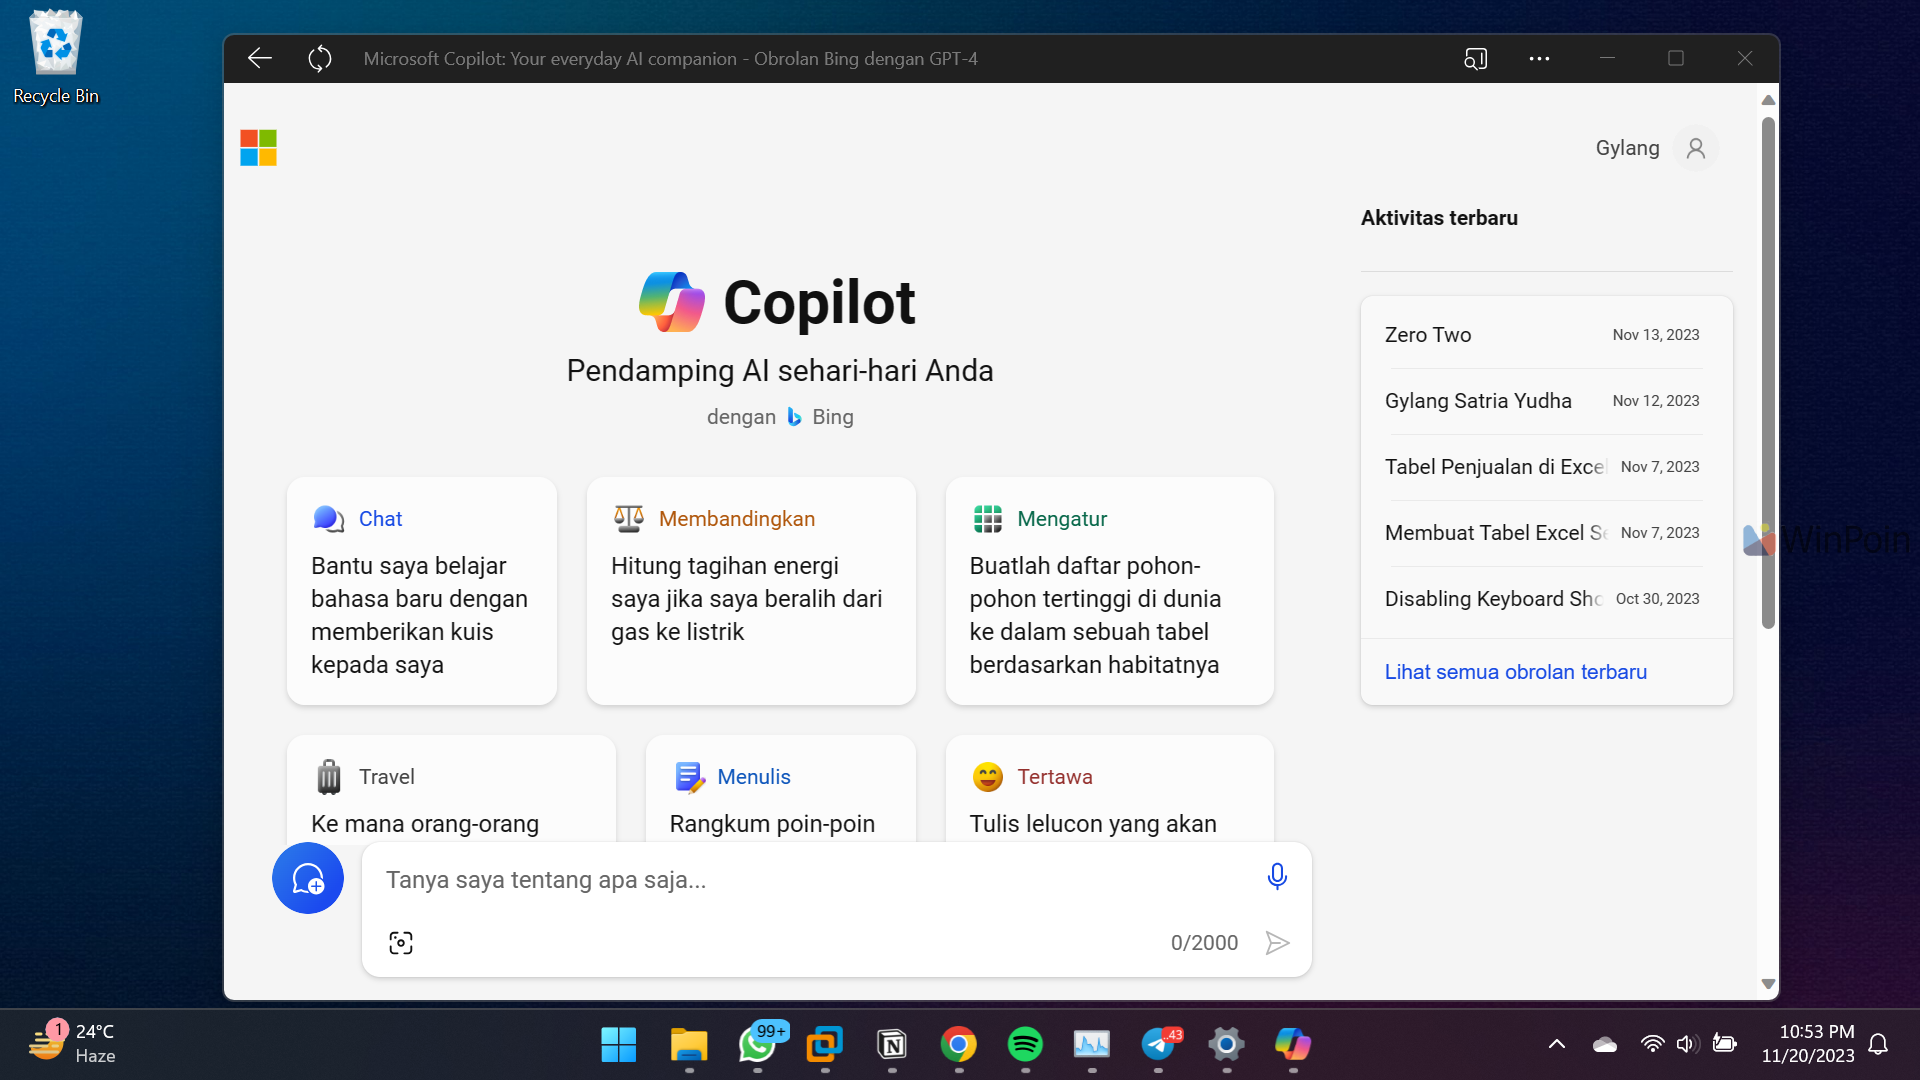Select the Chat language quiz suggestion card

[421, 591]
